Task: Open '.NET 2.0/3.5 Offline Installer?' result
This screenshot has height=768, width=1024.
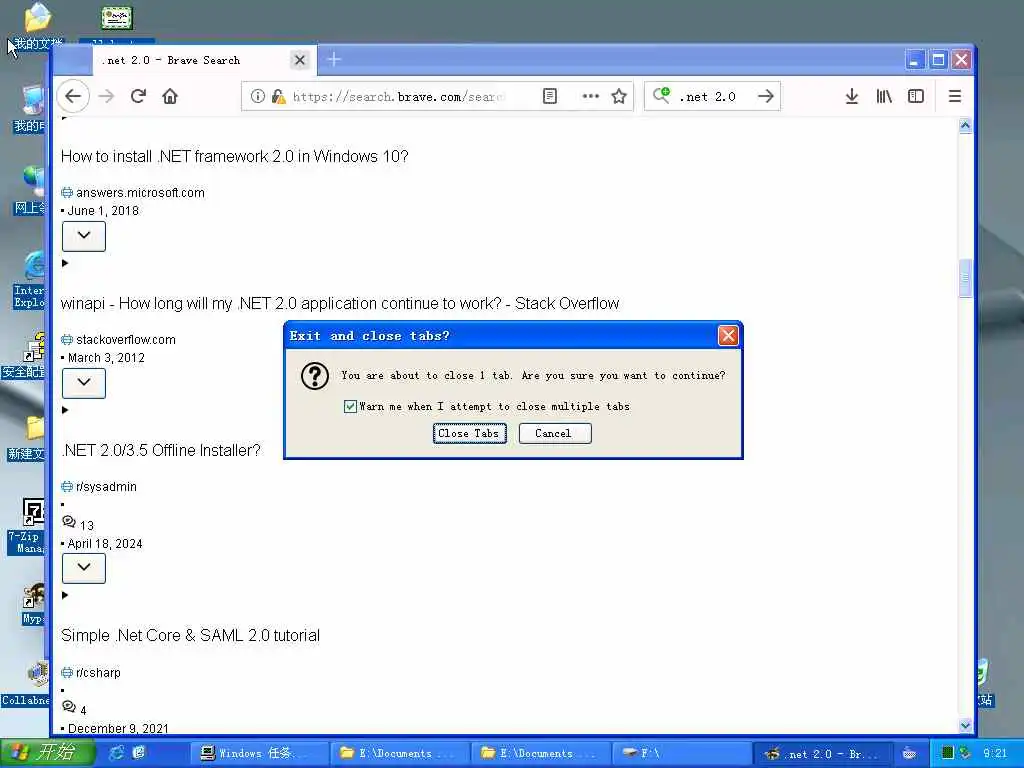Action: point(161,451)
